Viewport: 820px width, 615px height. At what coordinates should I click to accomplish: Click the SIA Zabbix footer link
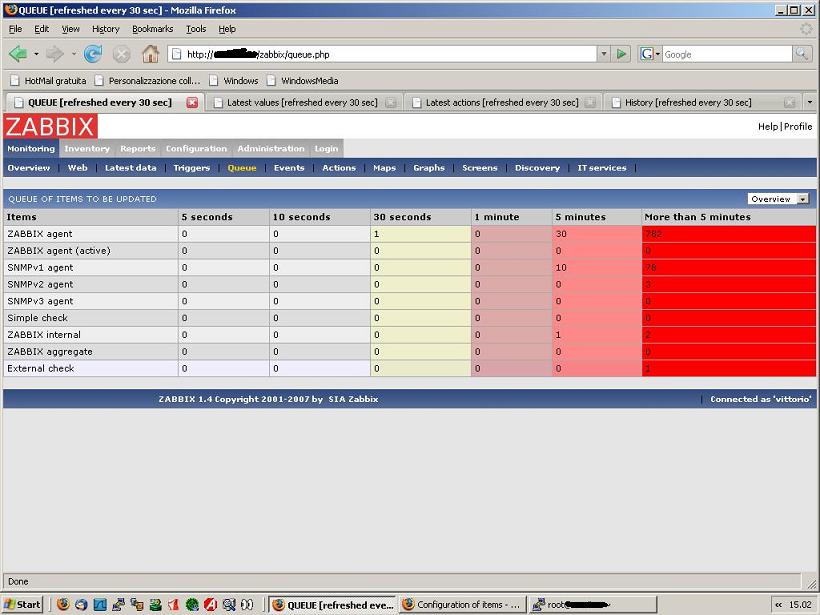353,399
